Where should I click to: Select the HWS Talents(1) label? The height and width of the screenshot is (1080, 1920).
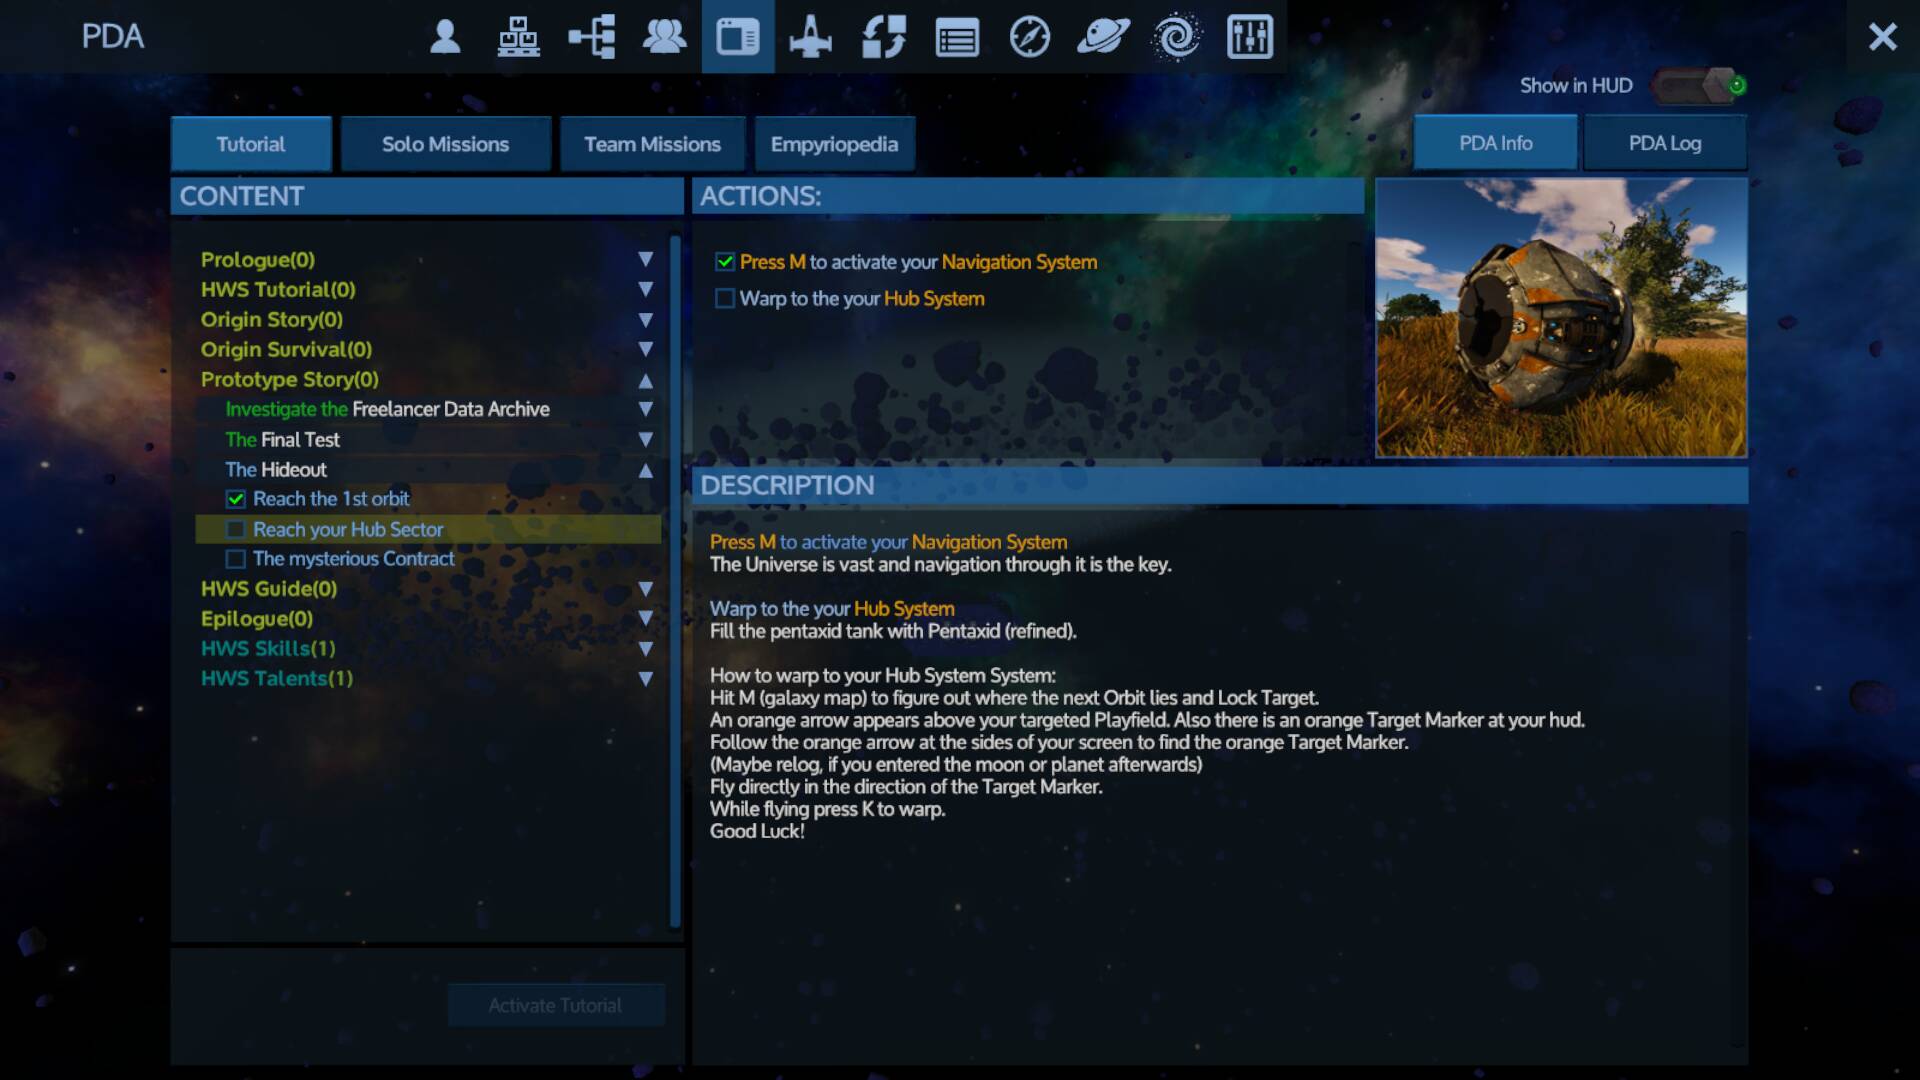(277, 678)
